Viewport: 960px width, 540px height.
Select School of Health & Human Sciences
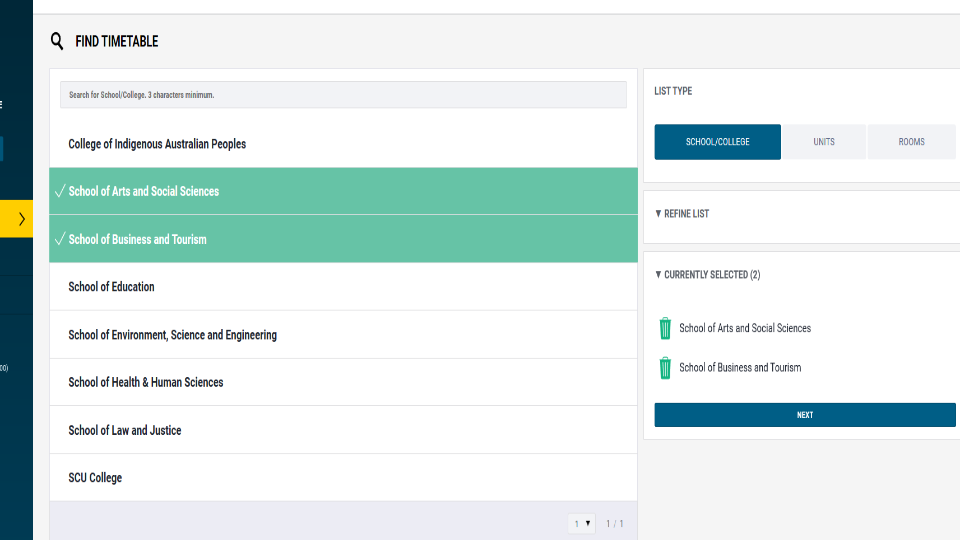point(343,382)
